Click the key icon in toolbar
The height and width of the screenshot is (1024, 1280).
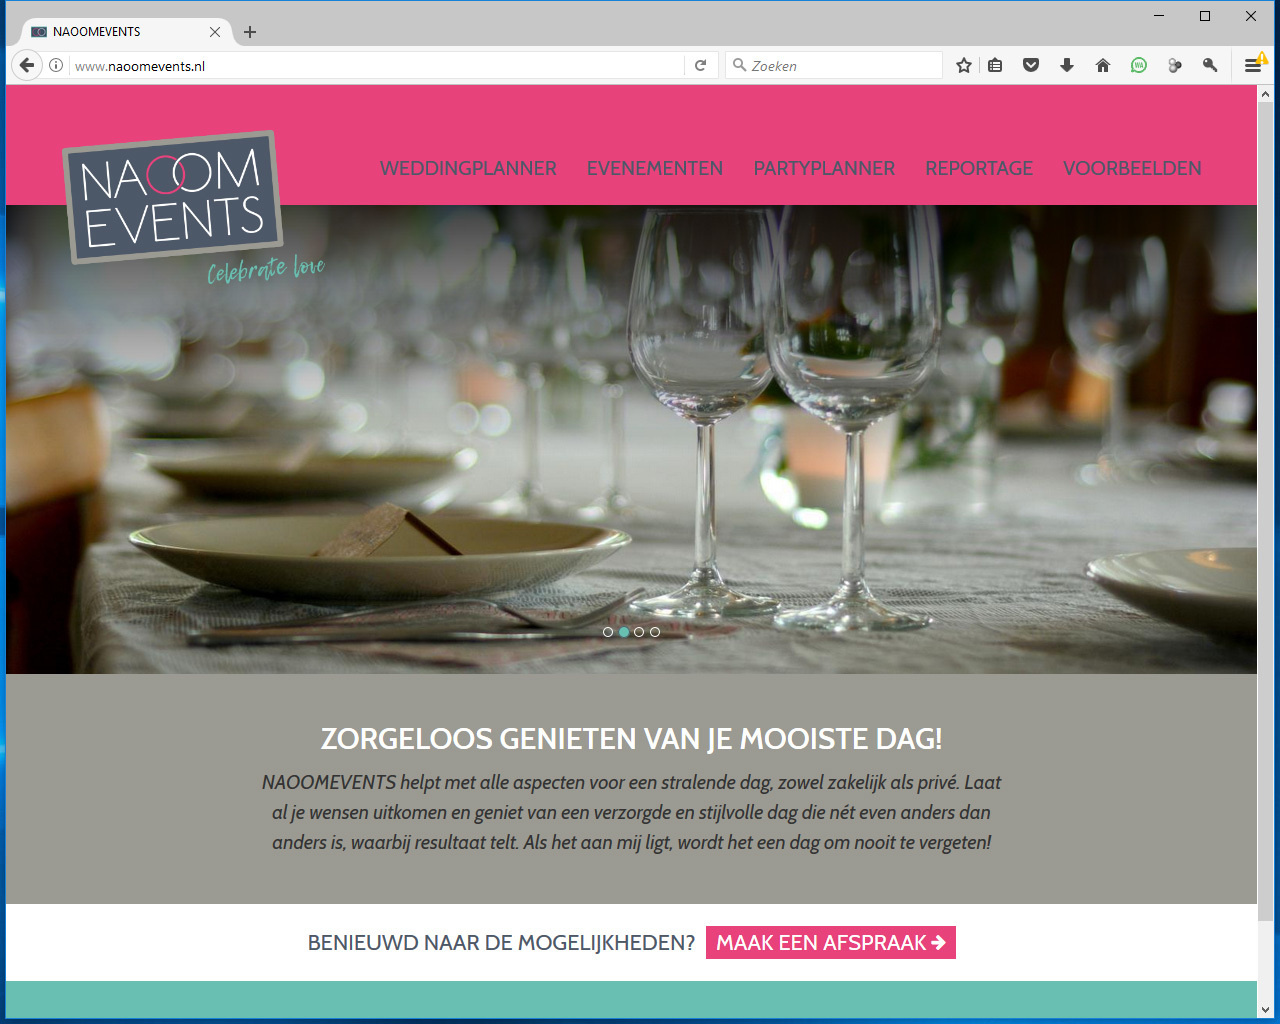[1210, 65]
